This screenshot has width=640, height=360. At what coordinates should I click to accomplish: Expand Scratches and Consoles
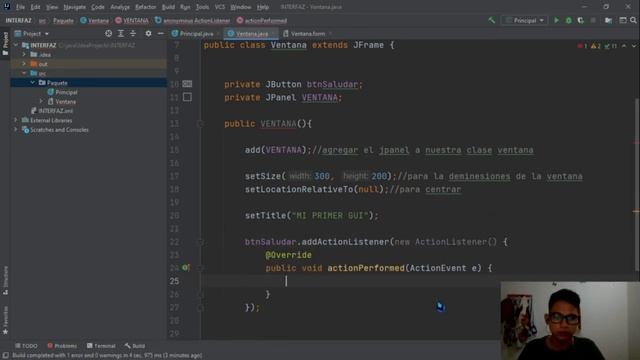pos(16,129)
